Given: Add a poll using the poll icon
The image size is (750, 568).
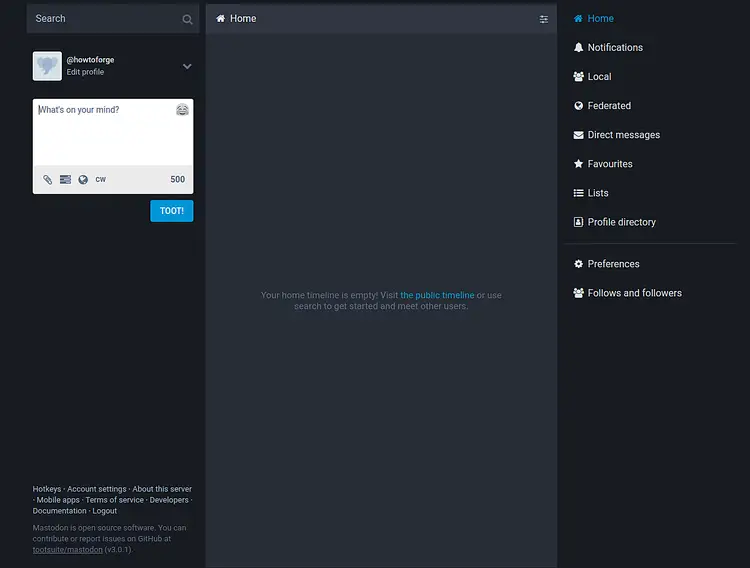Looking at the screenshot, I should 65,180.
